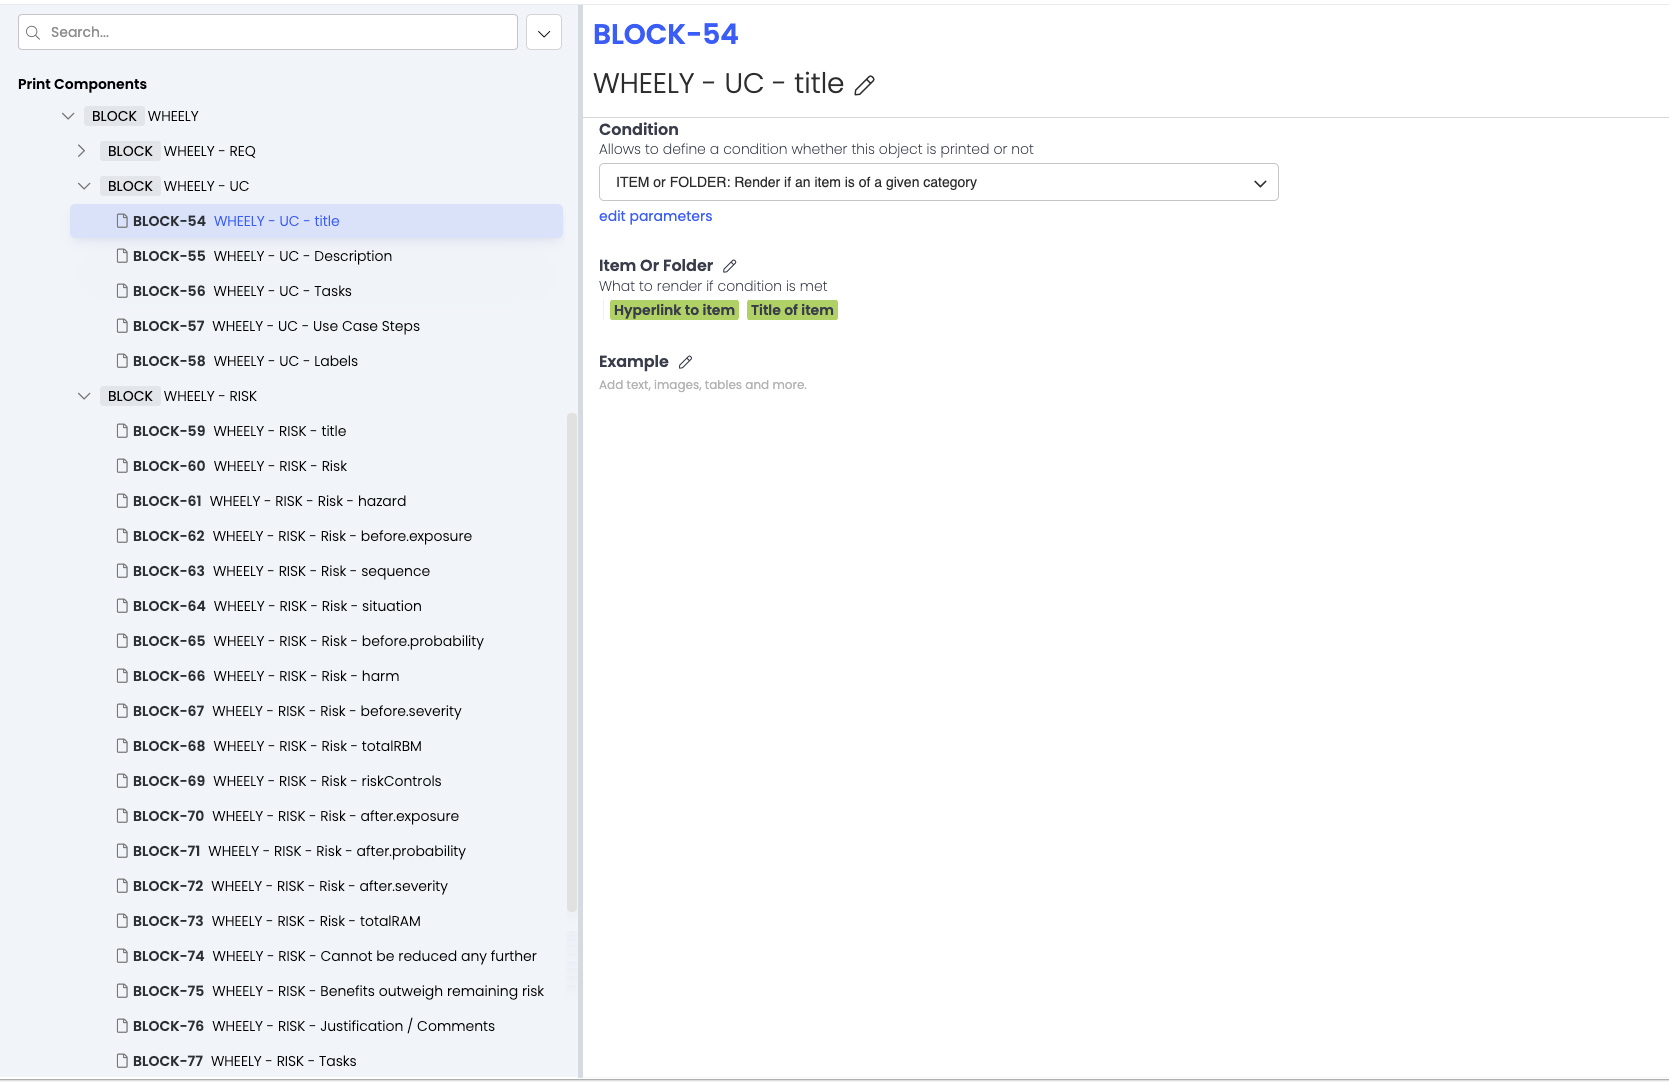Click document icon of BLOCK-77 row
The image size is (1669, 1082).
click(x=122, y=1061)
